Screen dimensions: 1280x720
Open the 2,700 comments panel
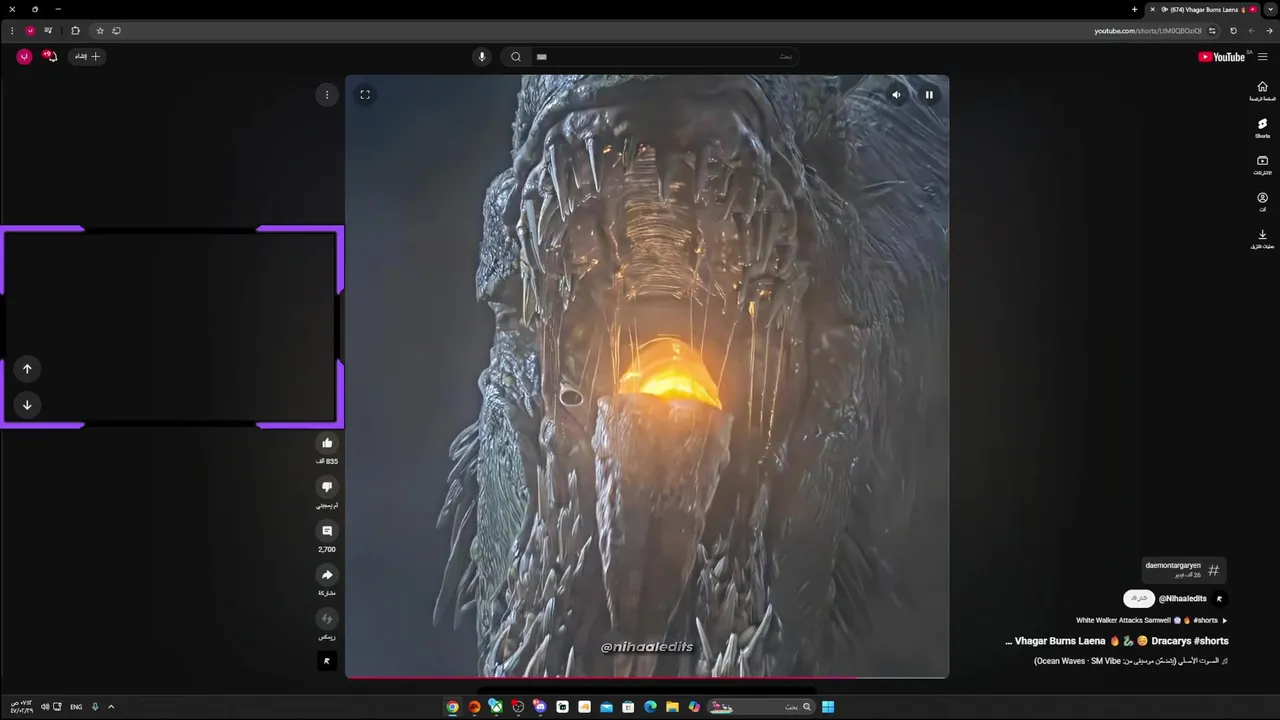(x=327, y=531)
